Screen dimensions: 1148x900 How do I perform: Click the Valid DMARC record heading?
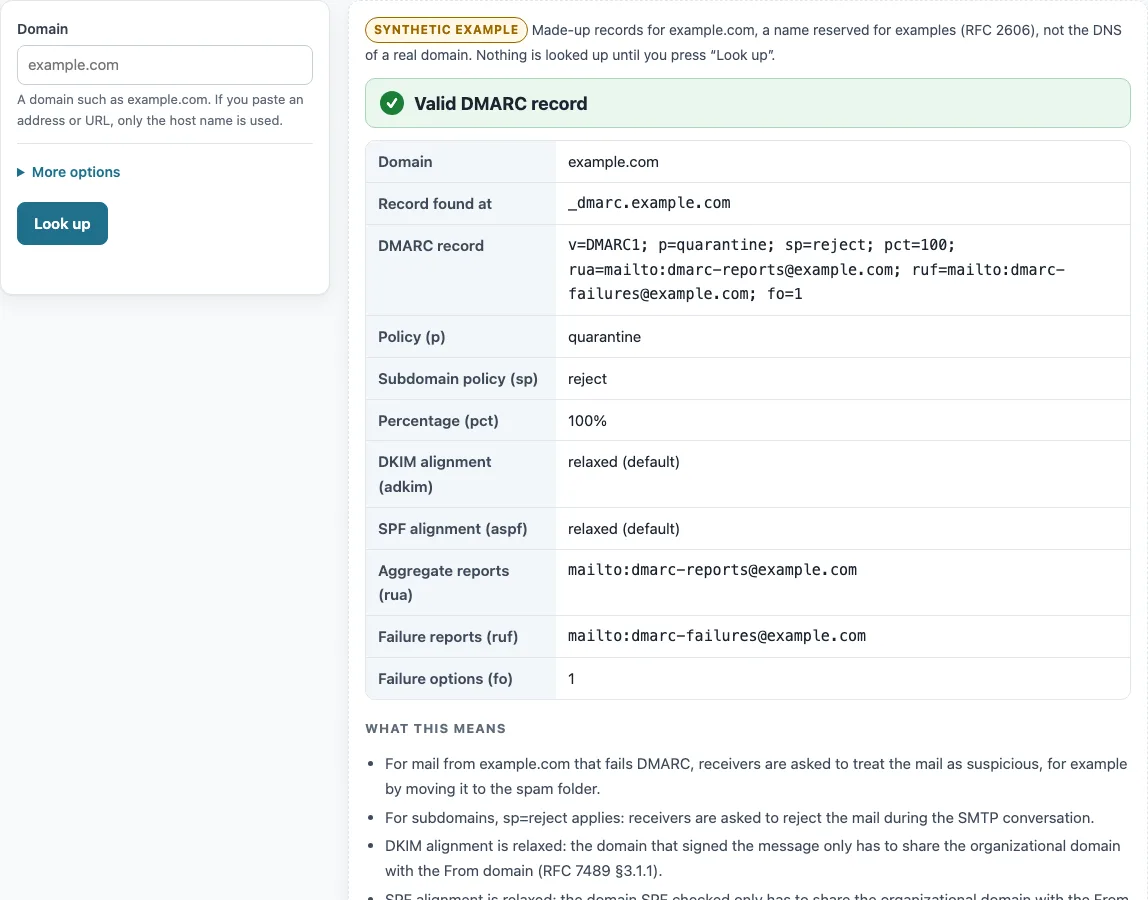point(501,103)
